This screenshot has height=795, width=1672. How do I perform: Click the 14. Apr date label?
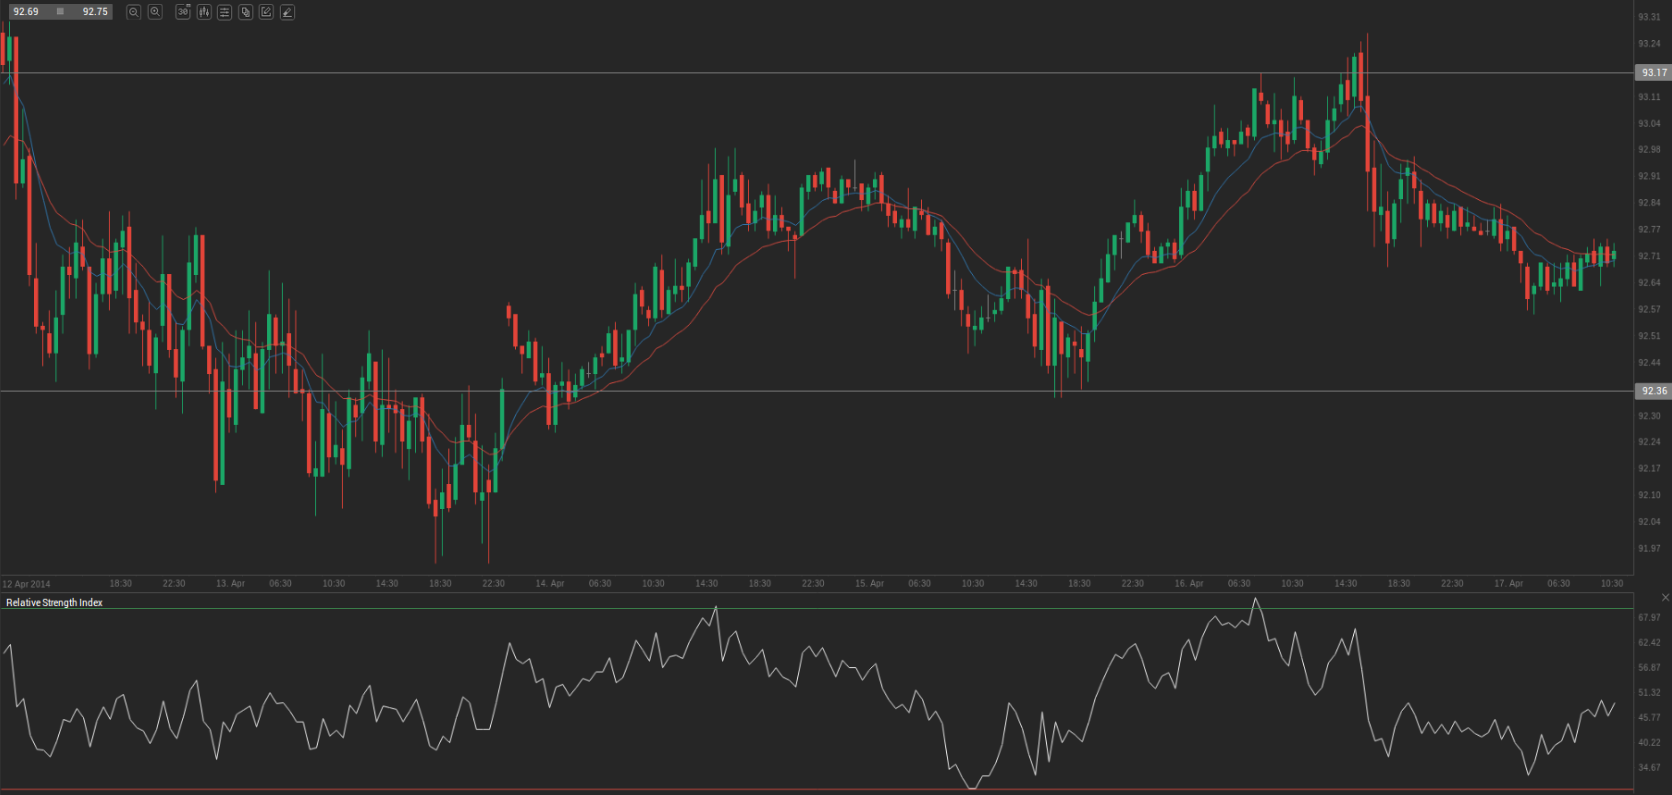[x=549, y=584]
